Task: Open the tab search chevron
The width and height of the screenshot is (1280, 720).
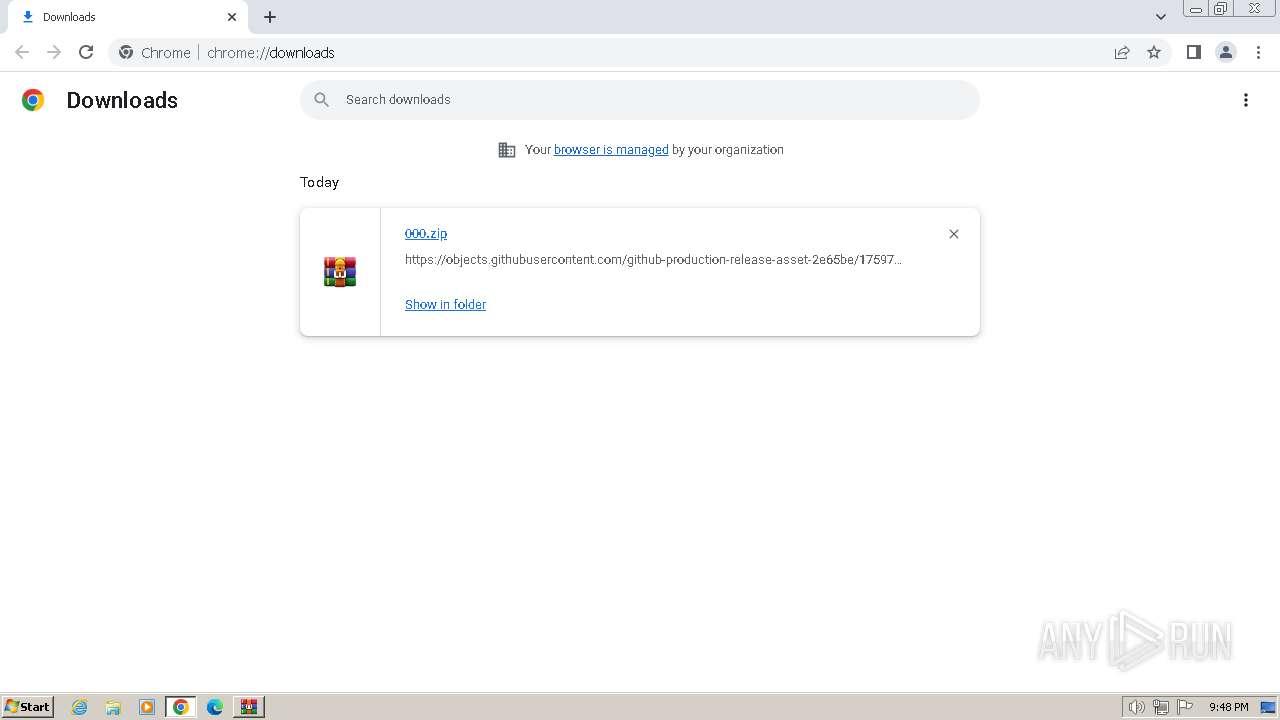Action: pos(1161,17)
